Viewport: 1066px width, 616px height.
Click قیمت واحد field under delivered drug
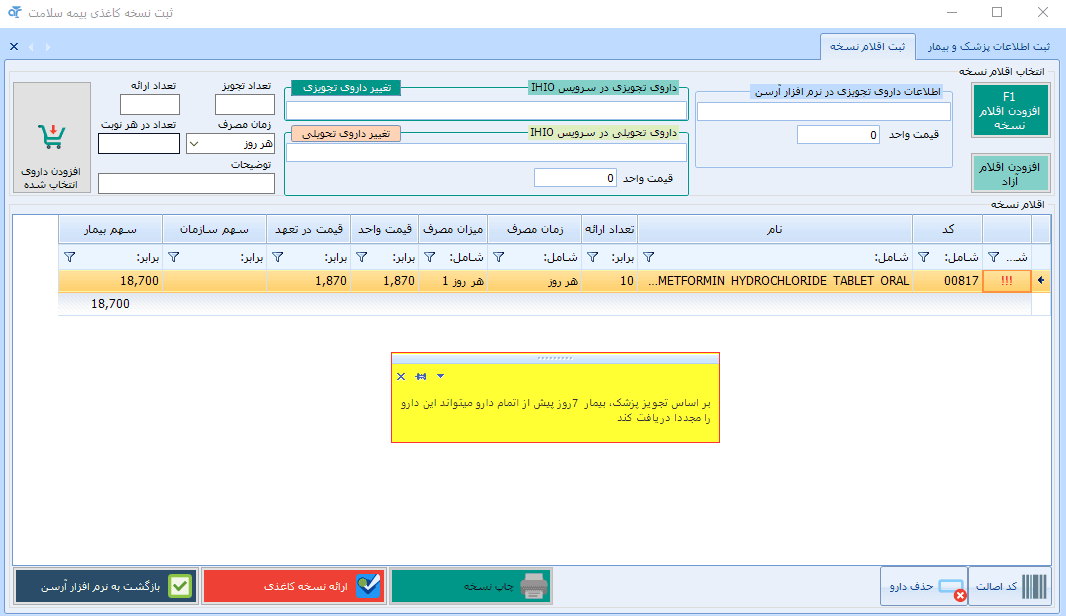(575, 177)
